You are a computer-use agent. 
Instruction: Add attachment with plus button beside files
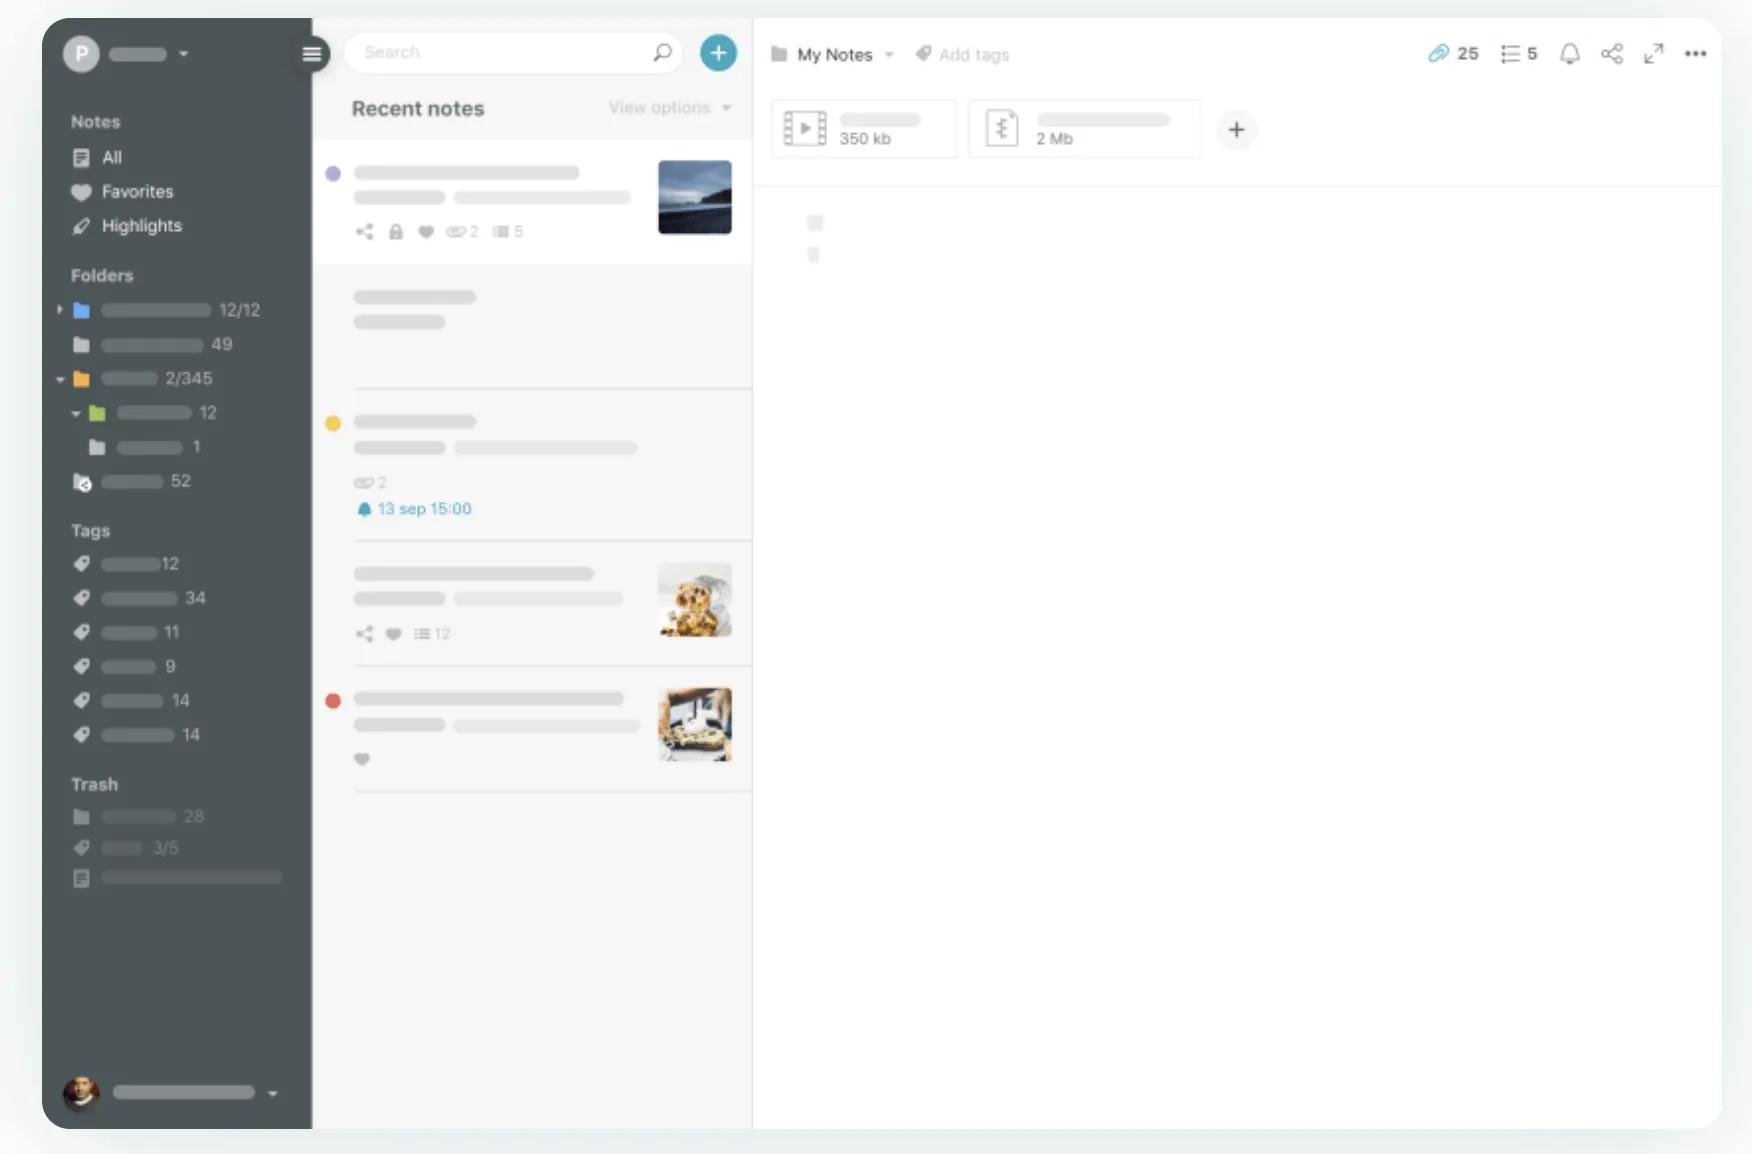pos(1236,130)
